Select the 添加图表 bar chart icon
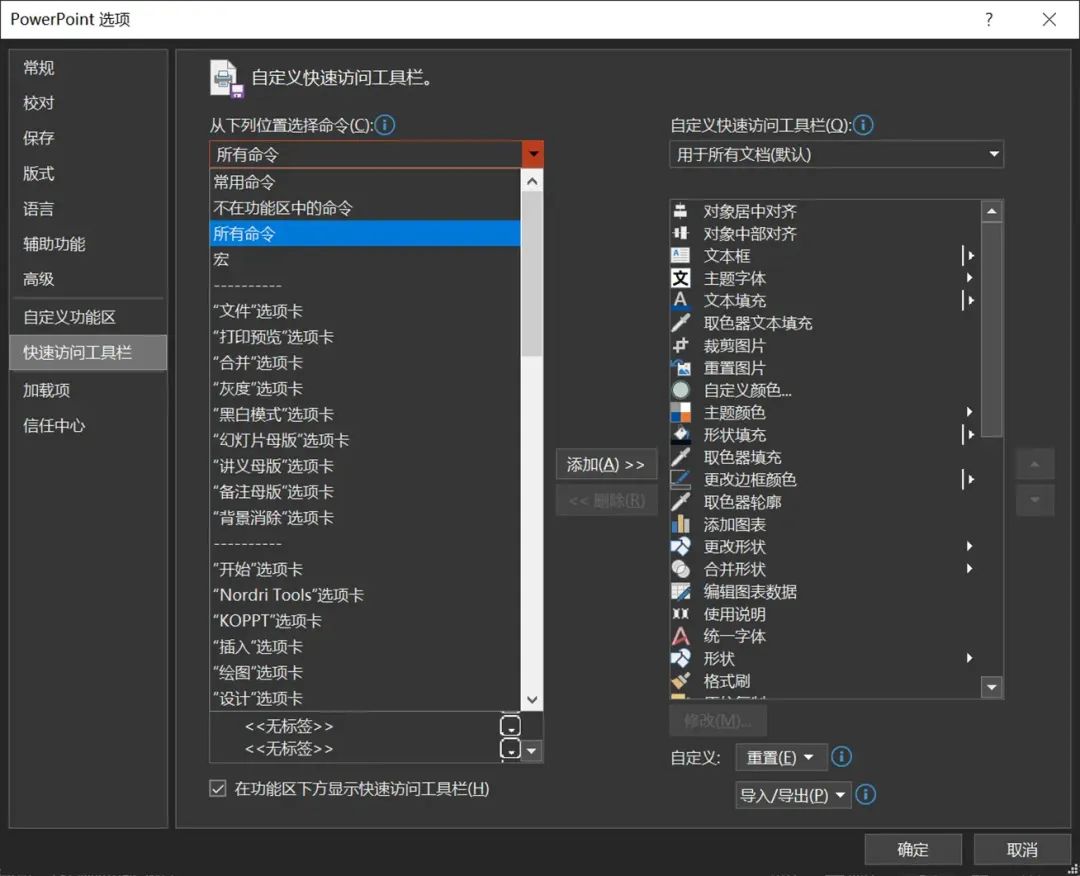 click(x=681, y=524)
